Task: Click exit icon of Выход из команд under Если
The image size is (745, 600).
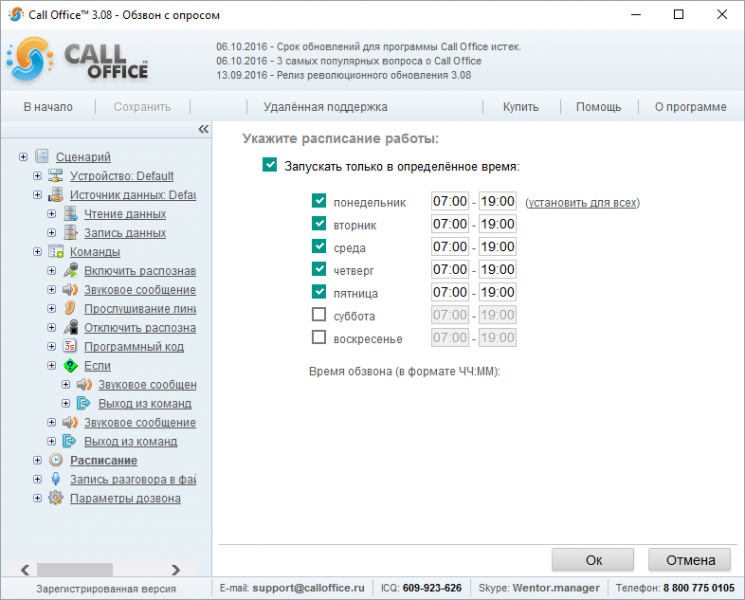Action: pyautogui.click(x=84, y=403)
